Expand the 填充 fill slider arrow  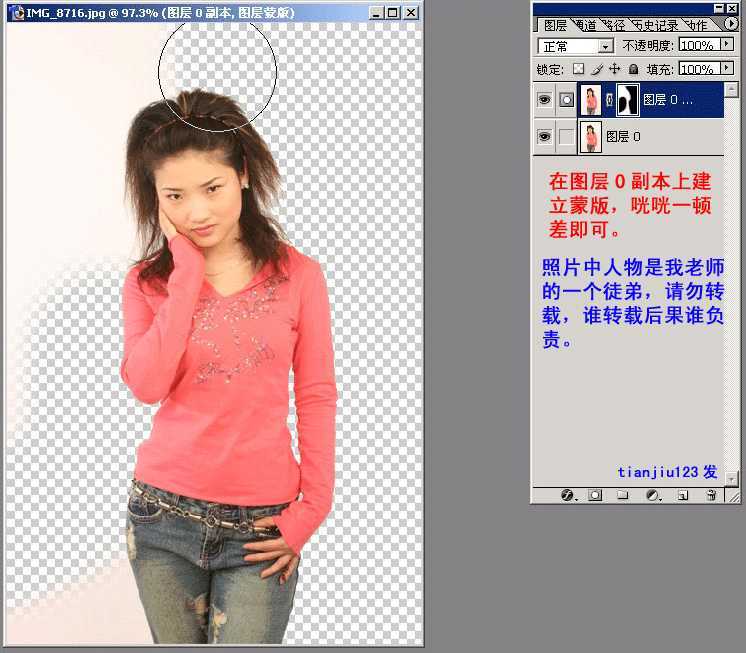click(725, 69)
